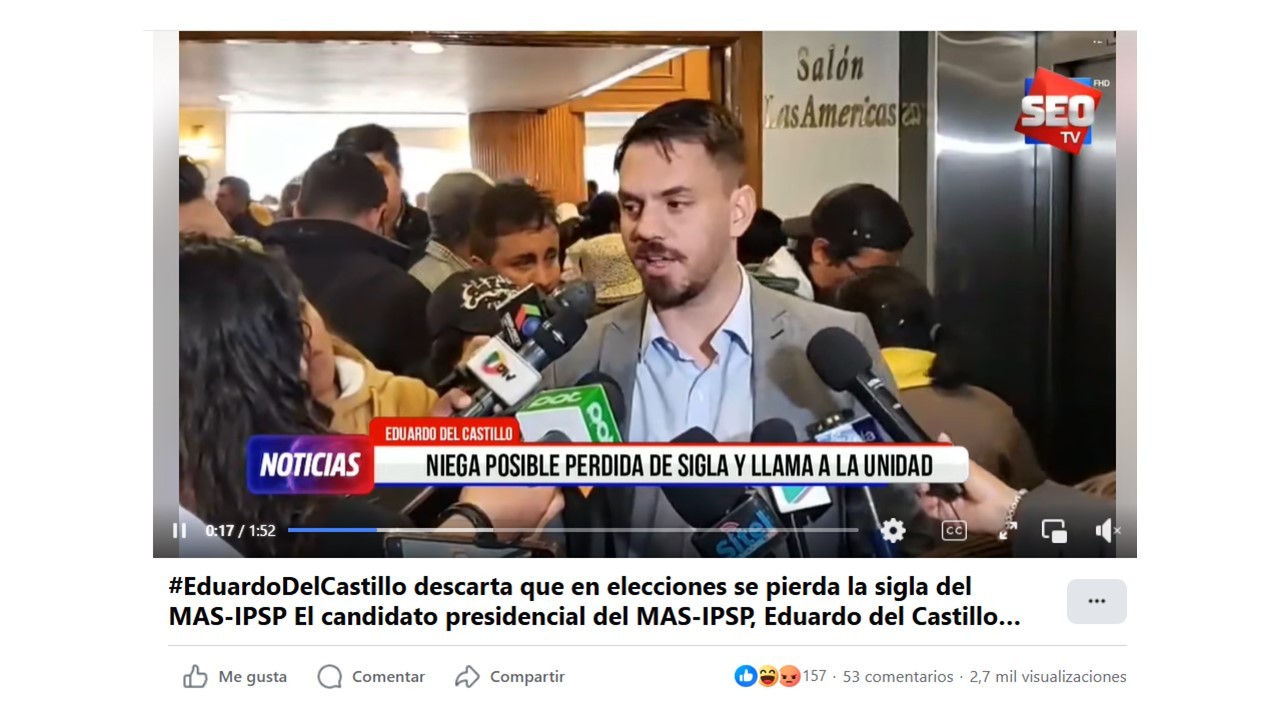The width and height of the screenshot is (1280, 720).
Task: Click the share arrow icon
Action: [467, 677]
